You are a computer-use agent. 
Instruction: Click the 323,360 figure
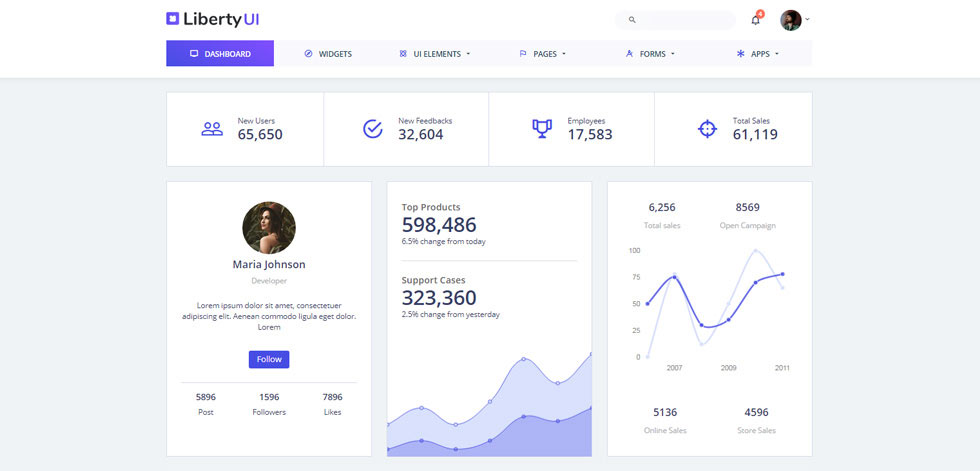coord(439,298)
